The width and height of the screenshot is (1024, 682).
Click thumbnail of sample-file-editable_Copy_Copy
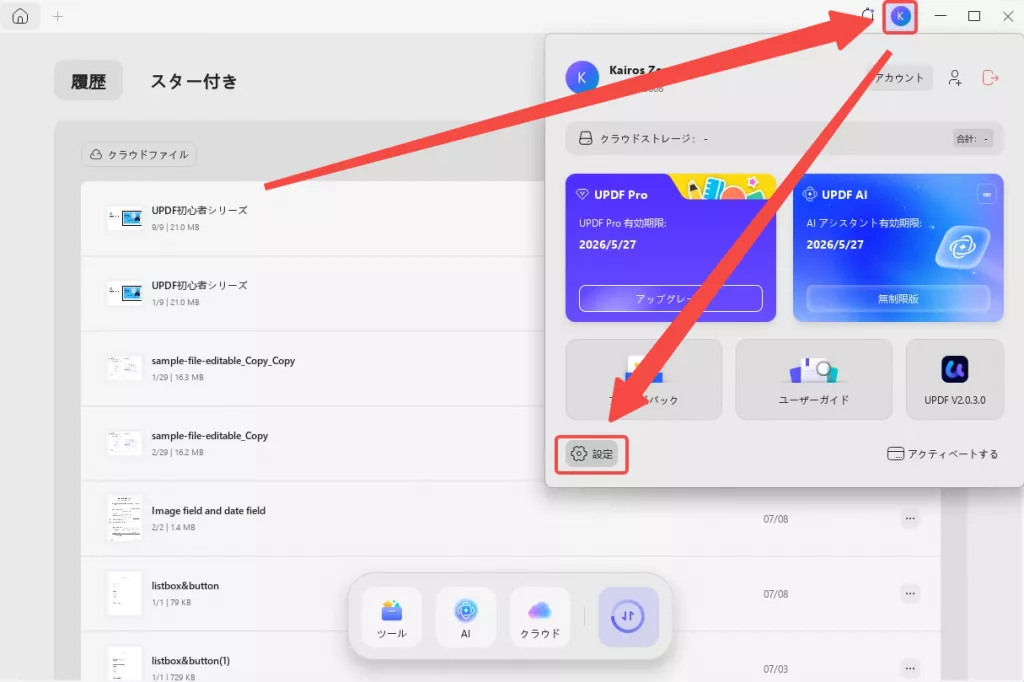[x=124, y=368]
